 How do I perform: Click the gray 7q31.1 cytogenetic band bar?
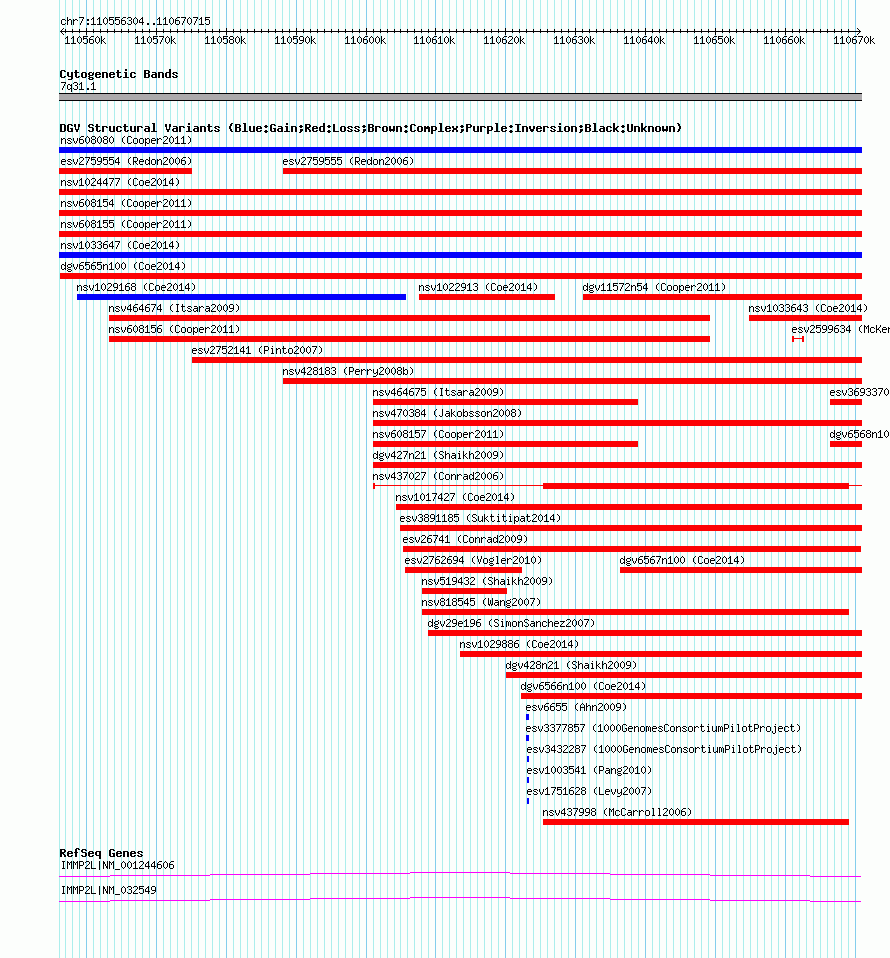pos(461,97)
